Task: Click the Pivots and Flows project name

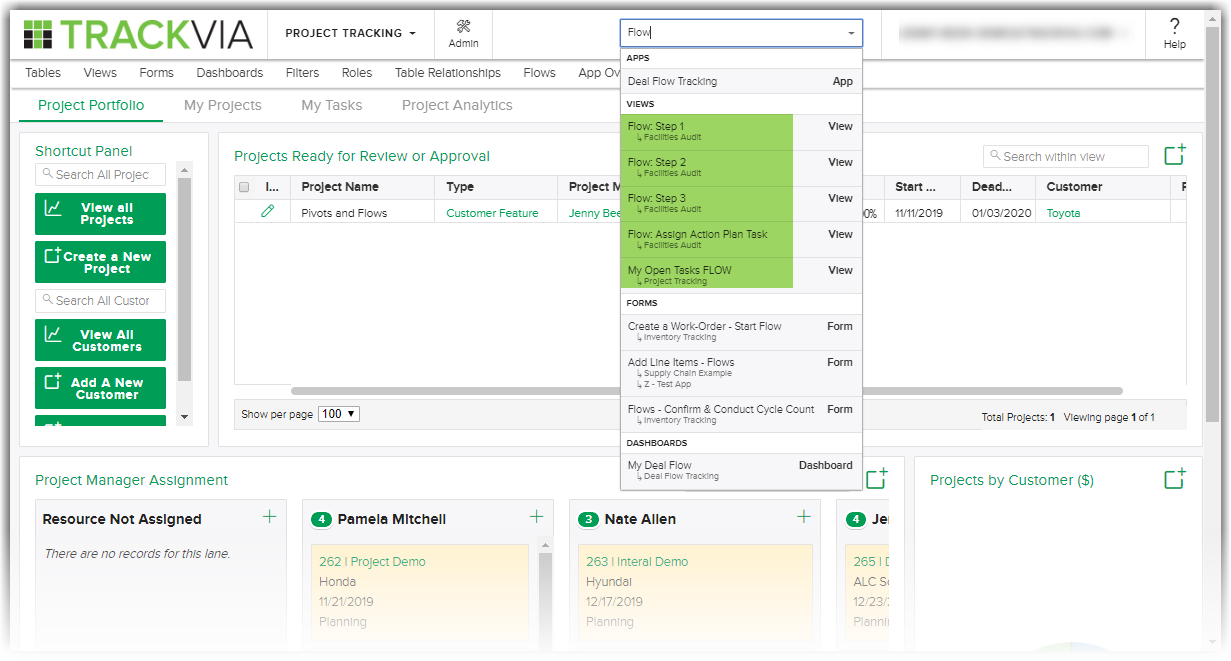Action: pos(344,213)
